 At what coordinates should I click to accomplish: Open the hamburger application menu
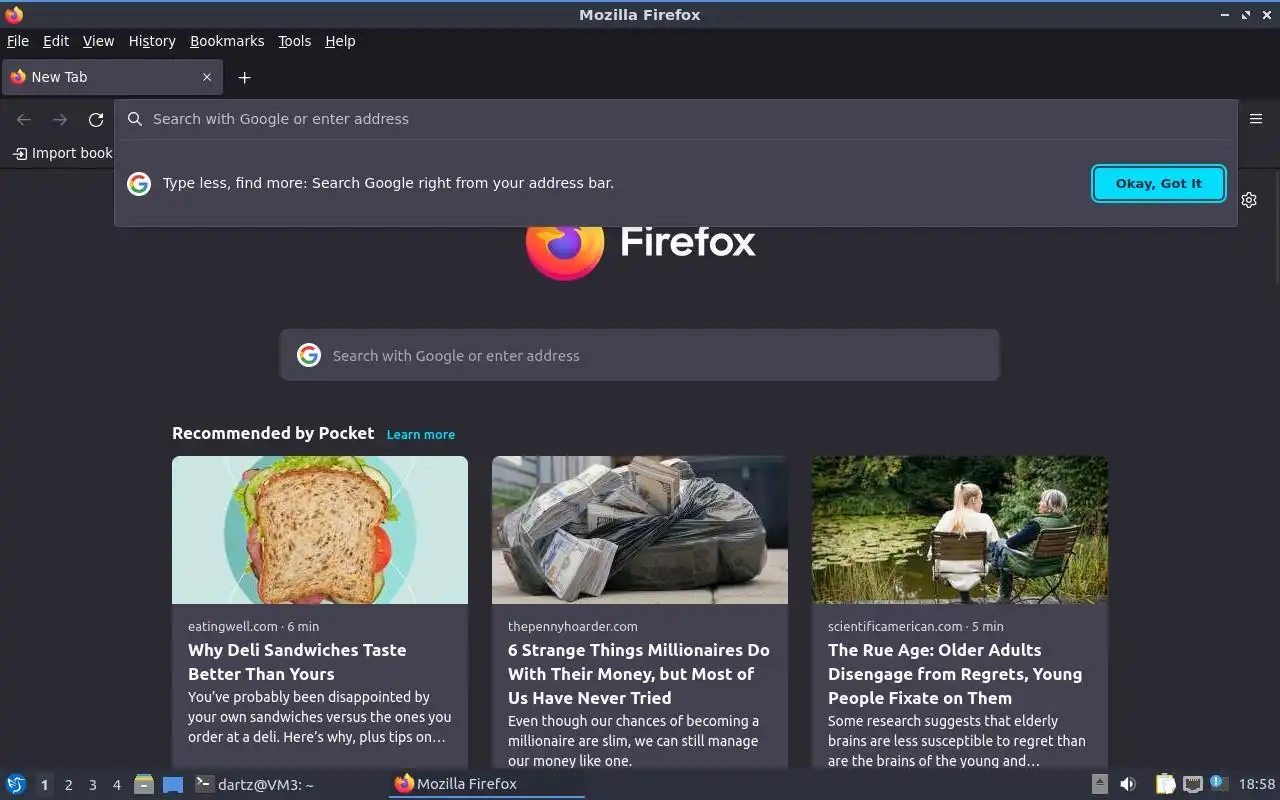pyautogui.click(x=1256, y=118)
